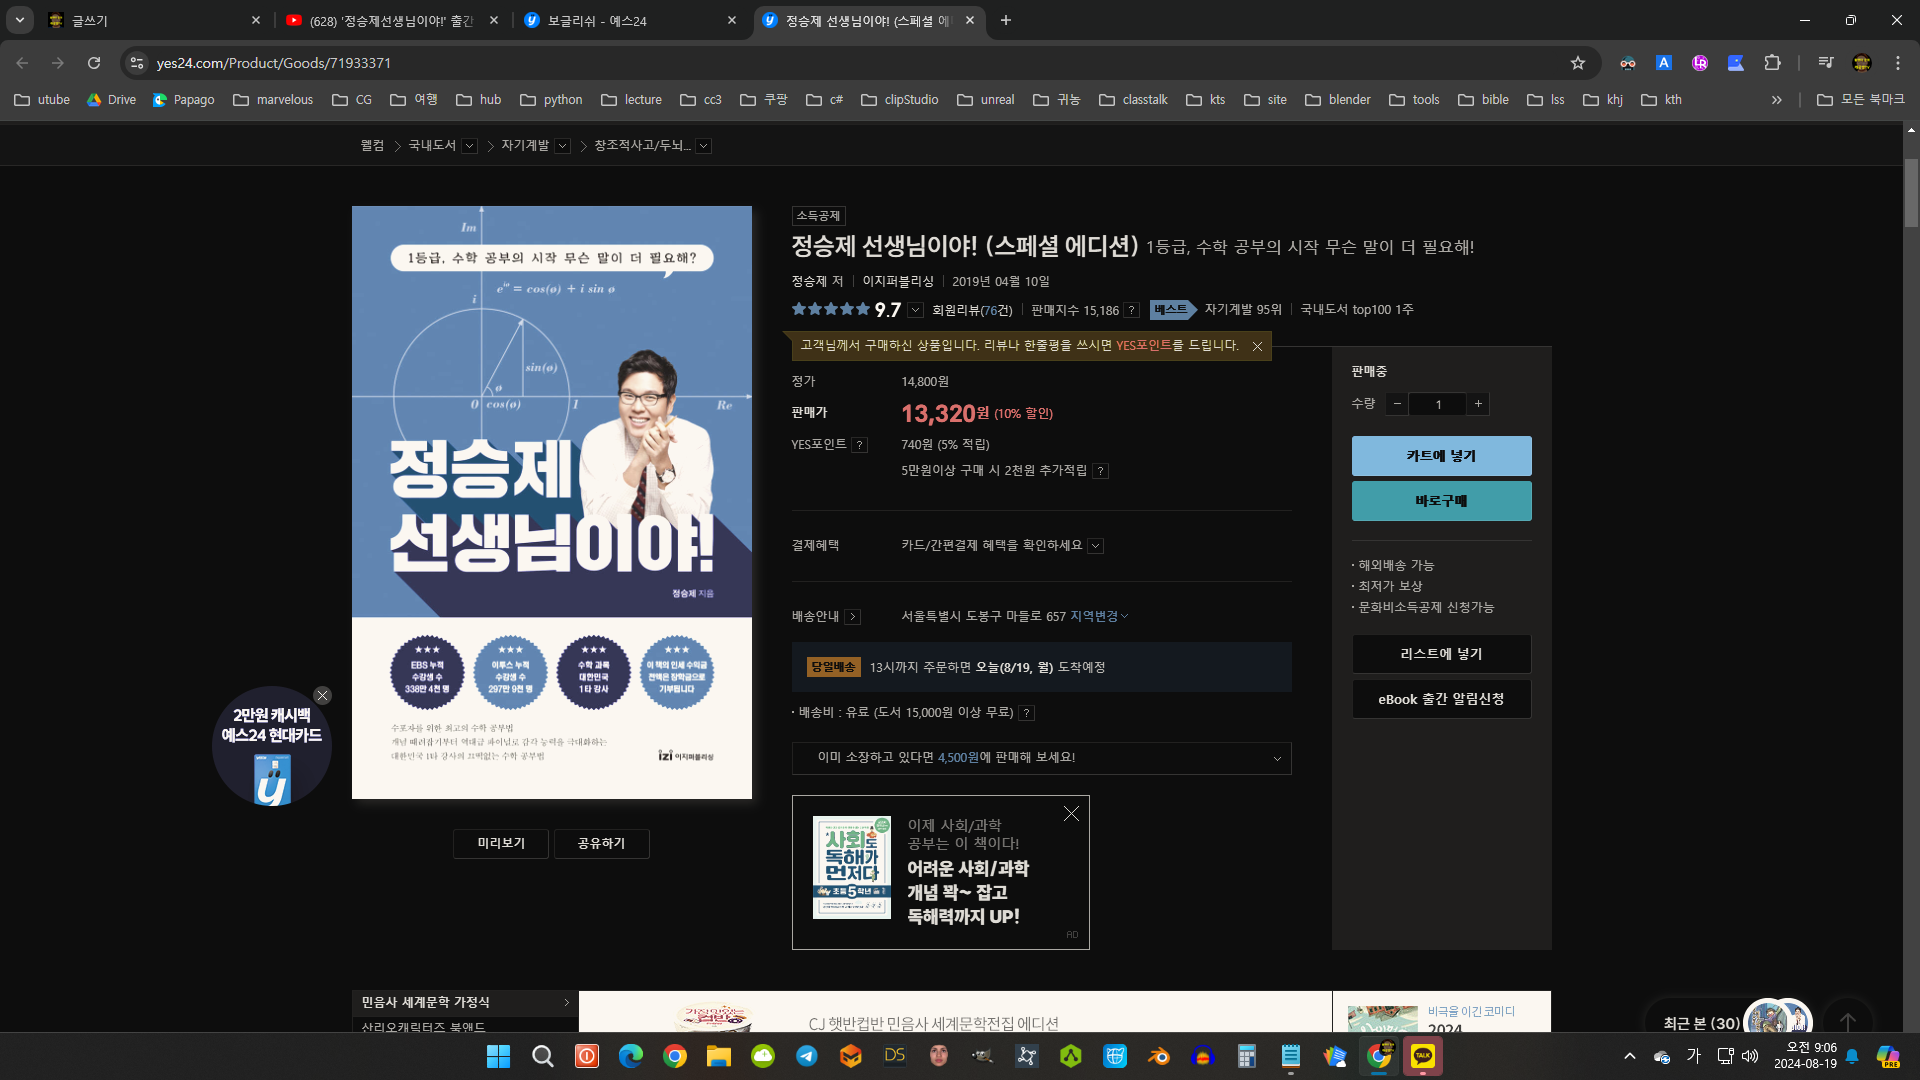Bookmark page with the star icon
Image resolution: width=1920 pixels, height=1080 pixels.
(x=1578, y=63)
